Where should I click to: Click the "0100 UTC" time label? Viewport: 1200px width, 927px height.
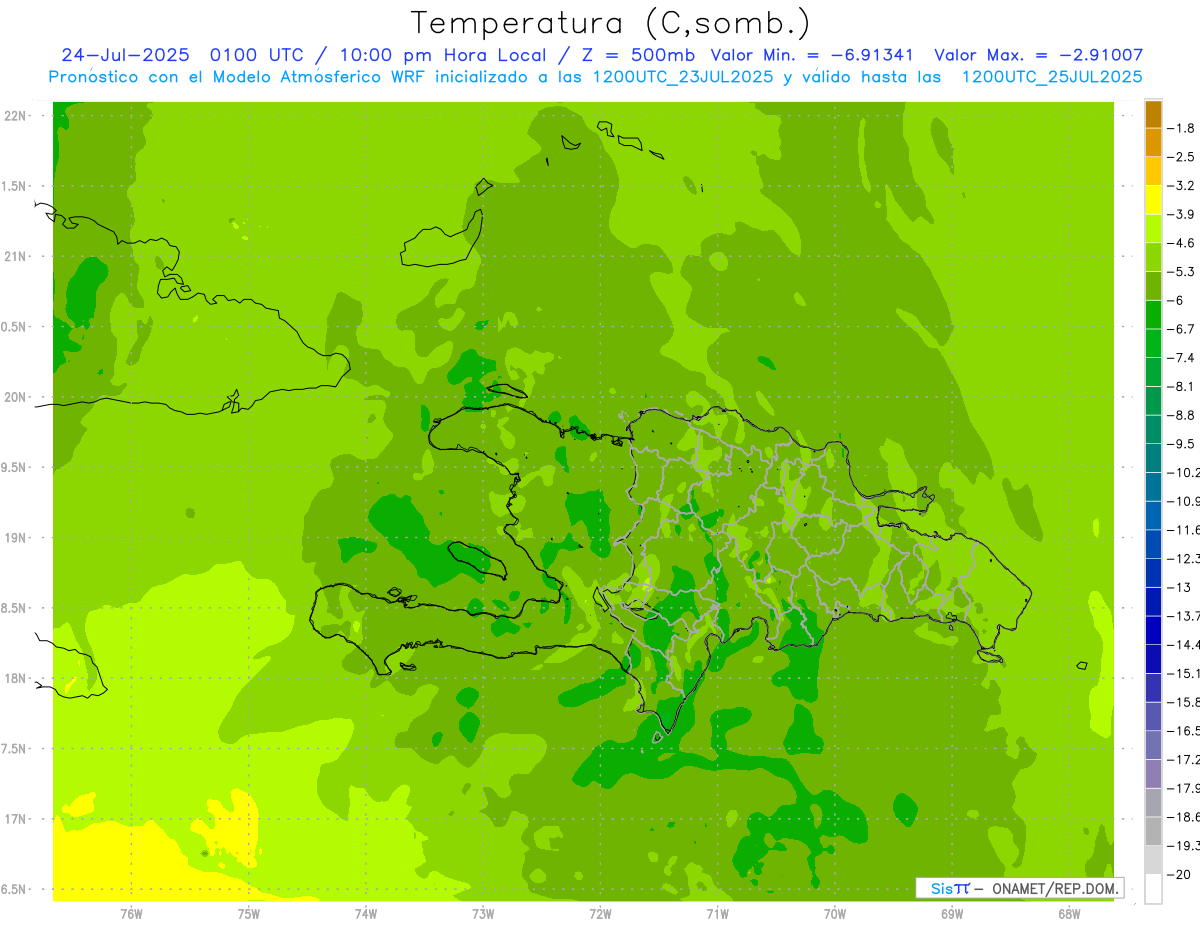click(257, 55)
